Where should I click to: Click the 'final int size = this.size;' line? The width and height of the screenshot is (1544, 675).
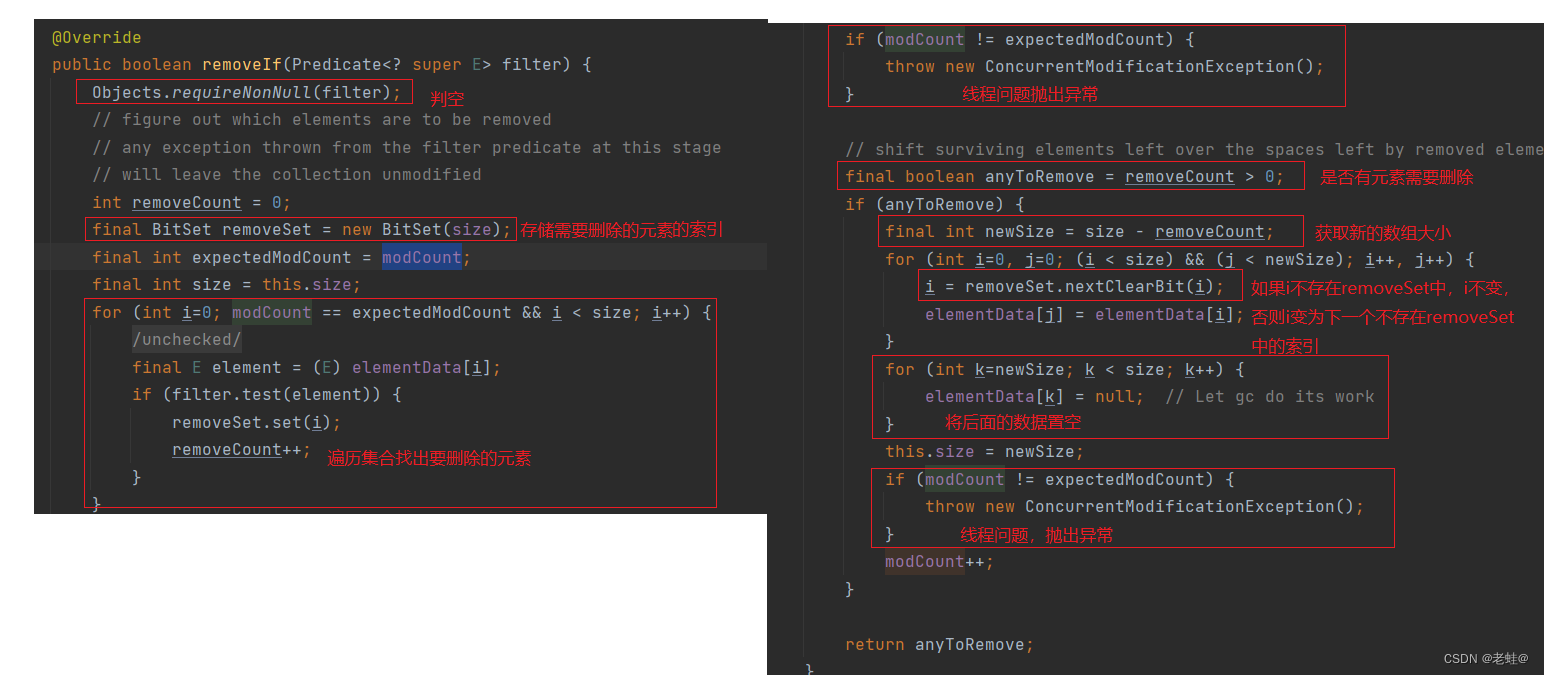click(x=226, y=285)
